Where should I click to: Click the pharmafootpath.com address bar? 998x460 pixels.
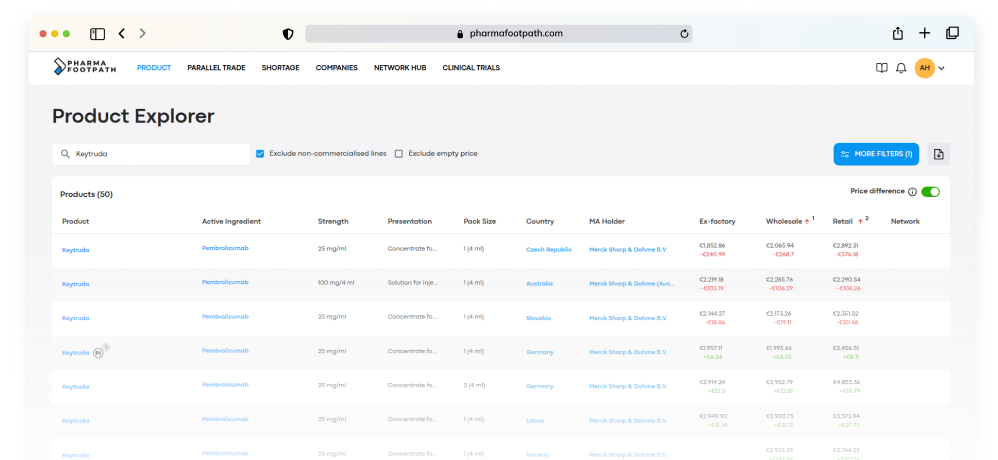[498, 34]
